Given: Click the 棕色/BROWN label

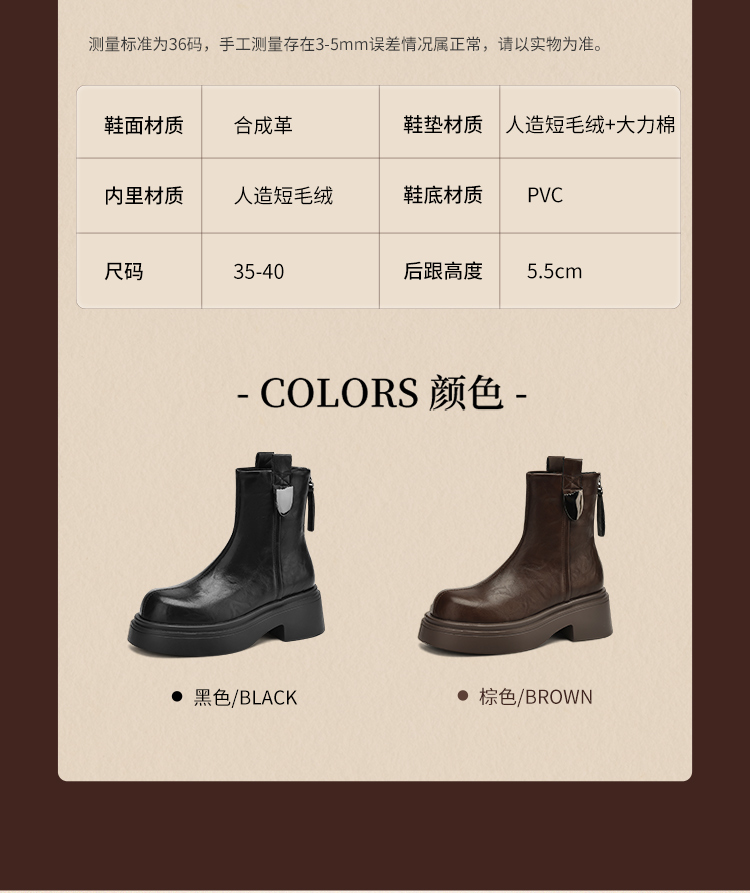Looking at the screenshot, I should tap(535, 697).
